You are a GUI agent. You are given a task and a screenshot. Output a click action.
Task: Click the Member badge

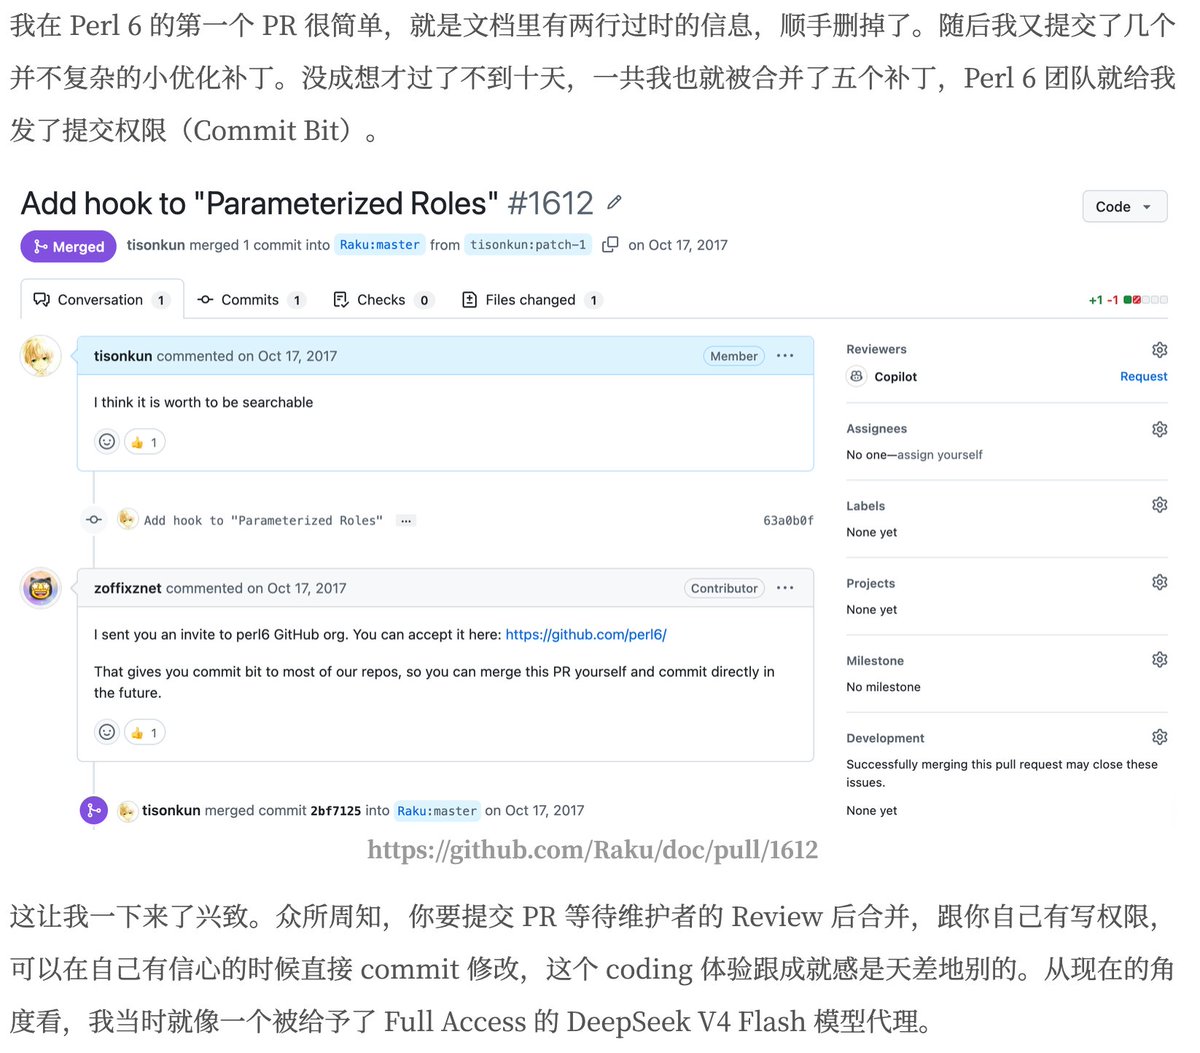tap(734, 356)
